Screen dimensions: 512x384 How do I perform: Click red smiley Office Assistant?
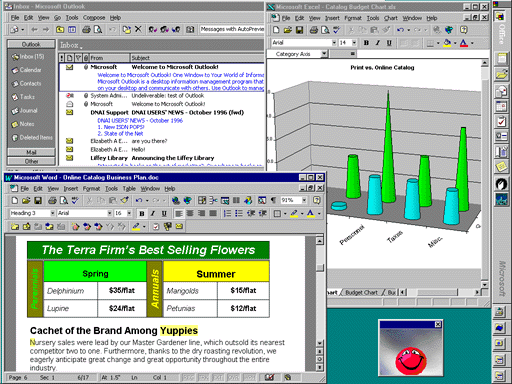411,361
